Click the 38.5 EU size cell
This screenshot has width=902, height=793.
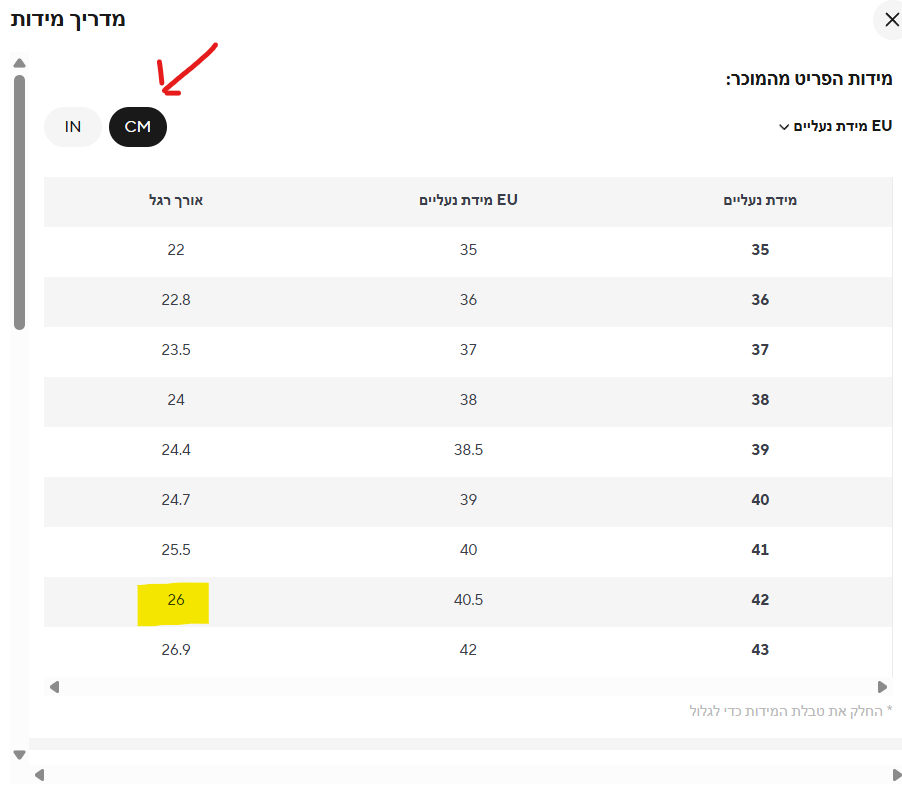(x=468, y=450)
